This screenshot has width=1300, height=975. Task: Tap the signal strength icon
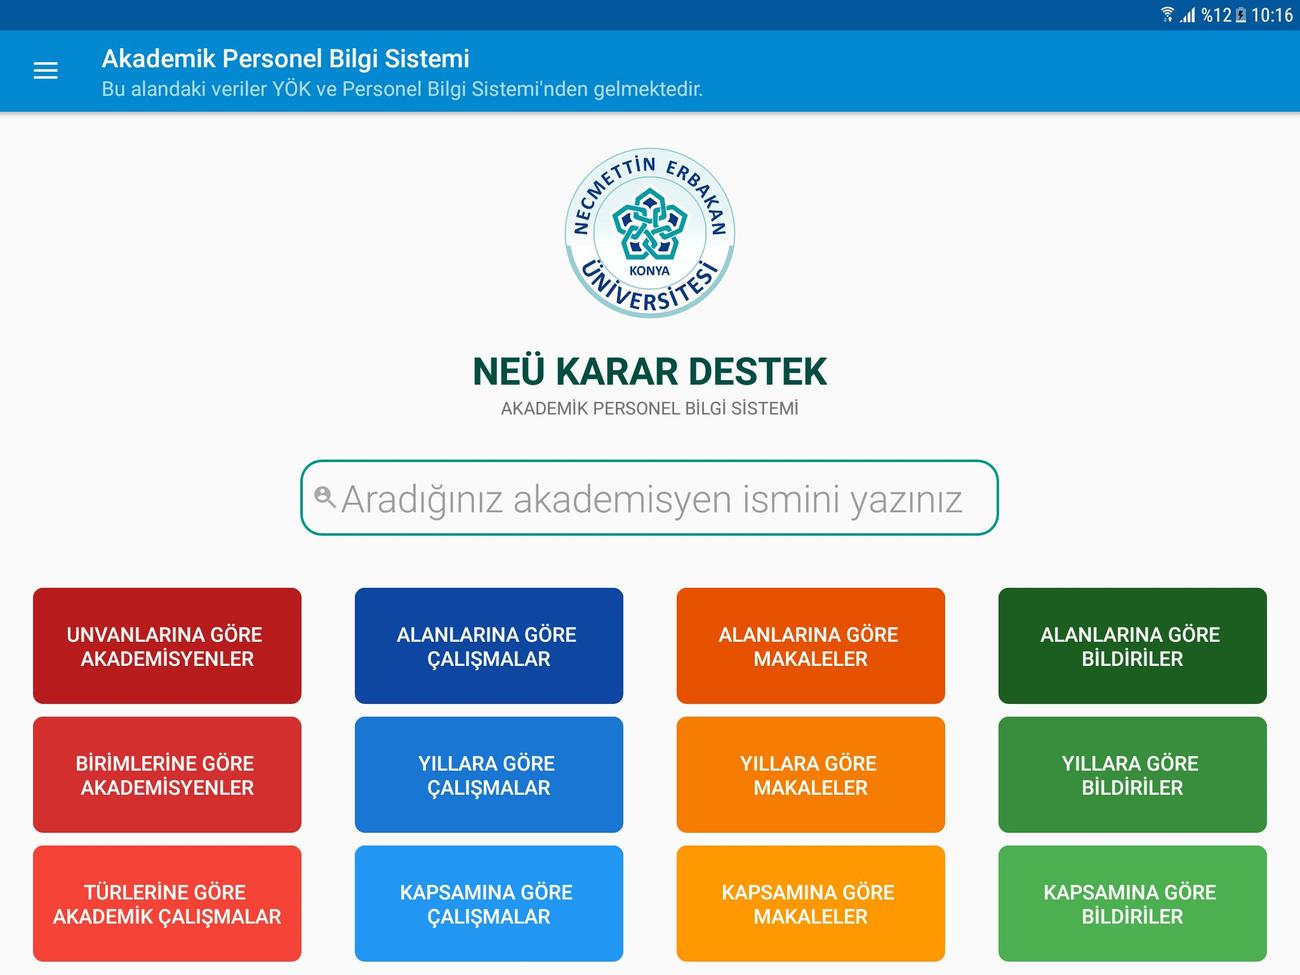click(1187, 14)
